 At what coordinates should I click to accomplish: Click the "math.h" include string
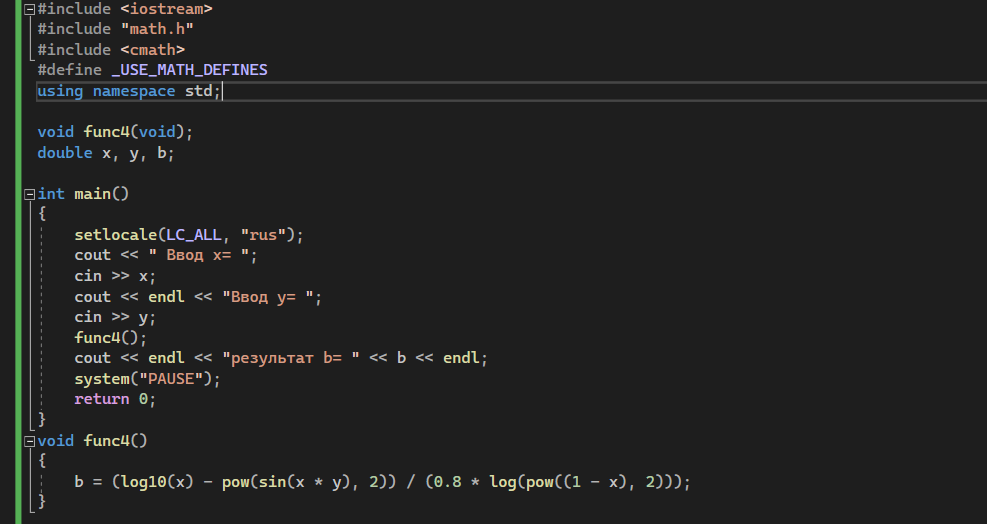157,29
